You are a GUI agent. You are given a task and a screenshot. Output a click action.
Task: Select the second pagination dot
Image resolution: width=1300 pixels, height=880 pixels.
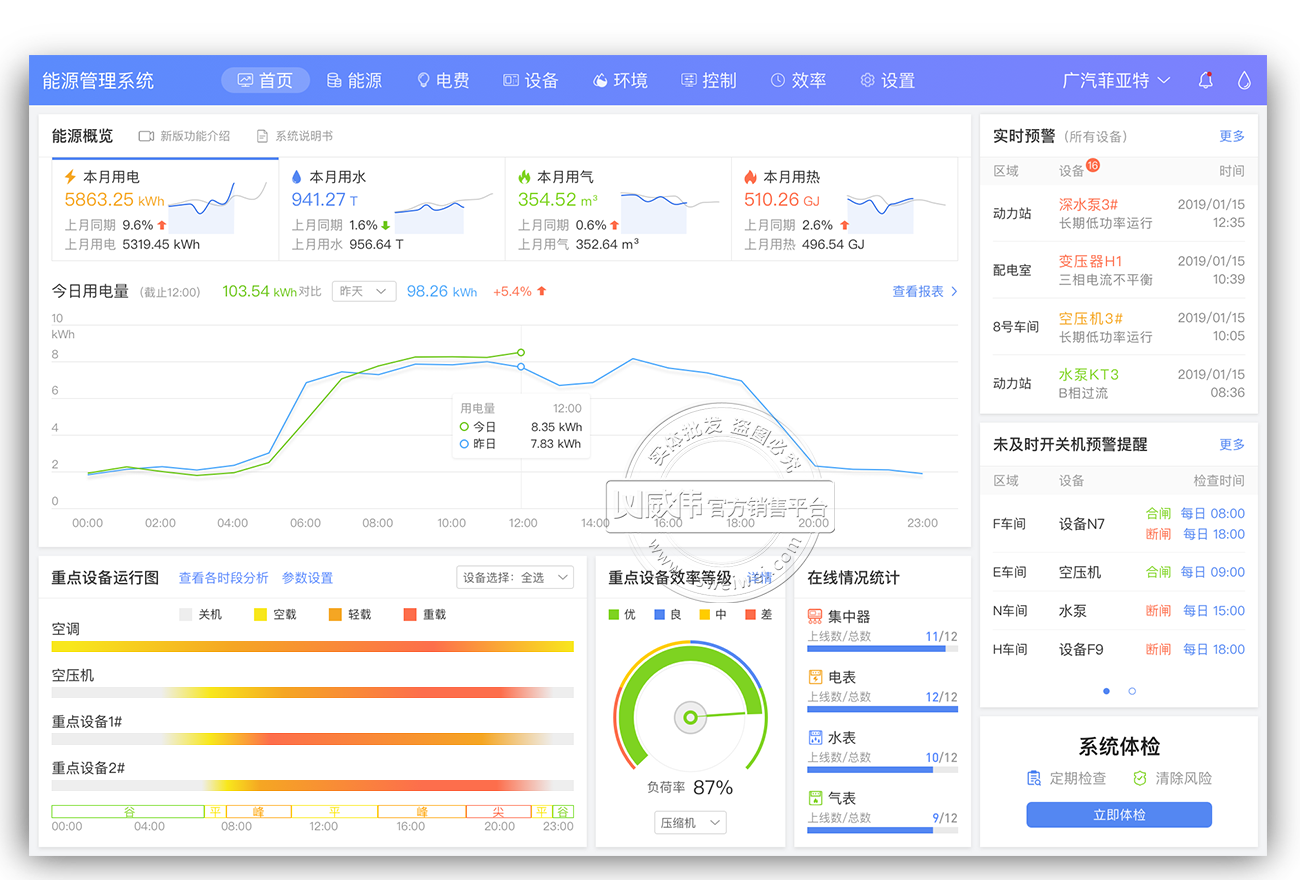click(1132, 691)
